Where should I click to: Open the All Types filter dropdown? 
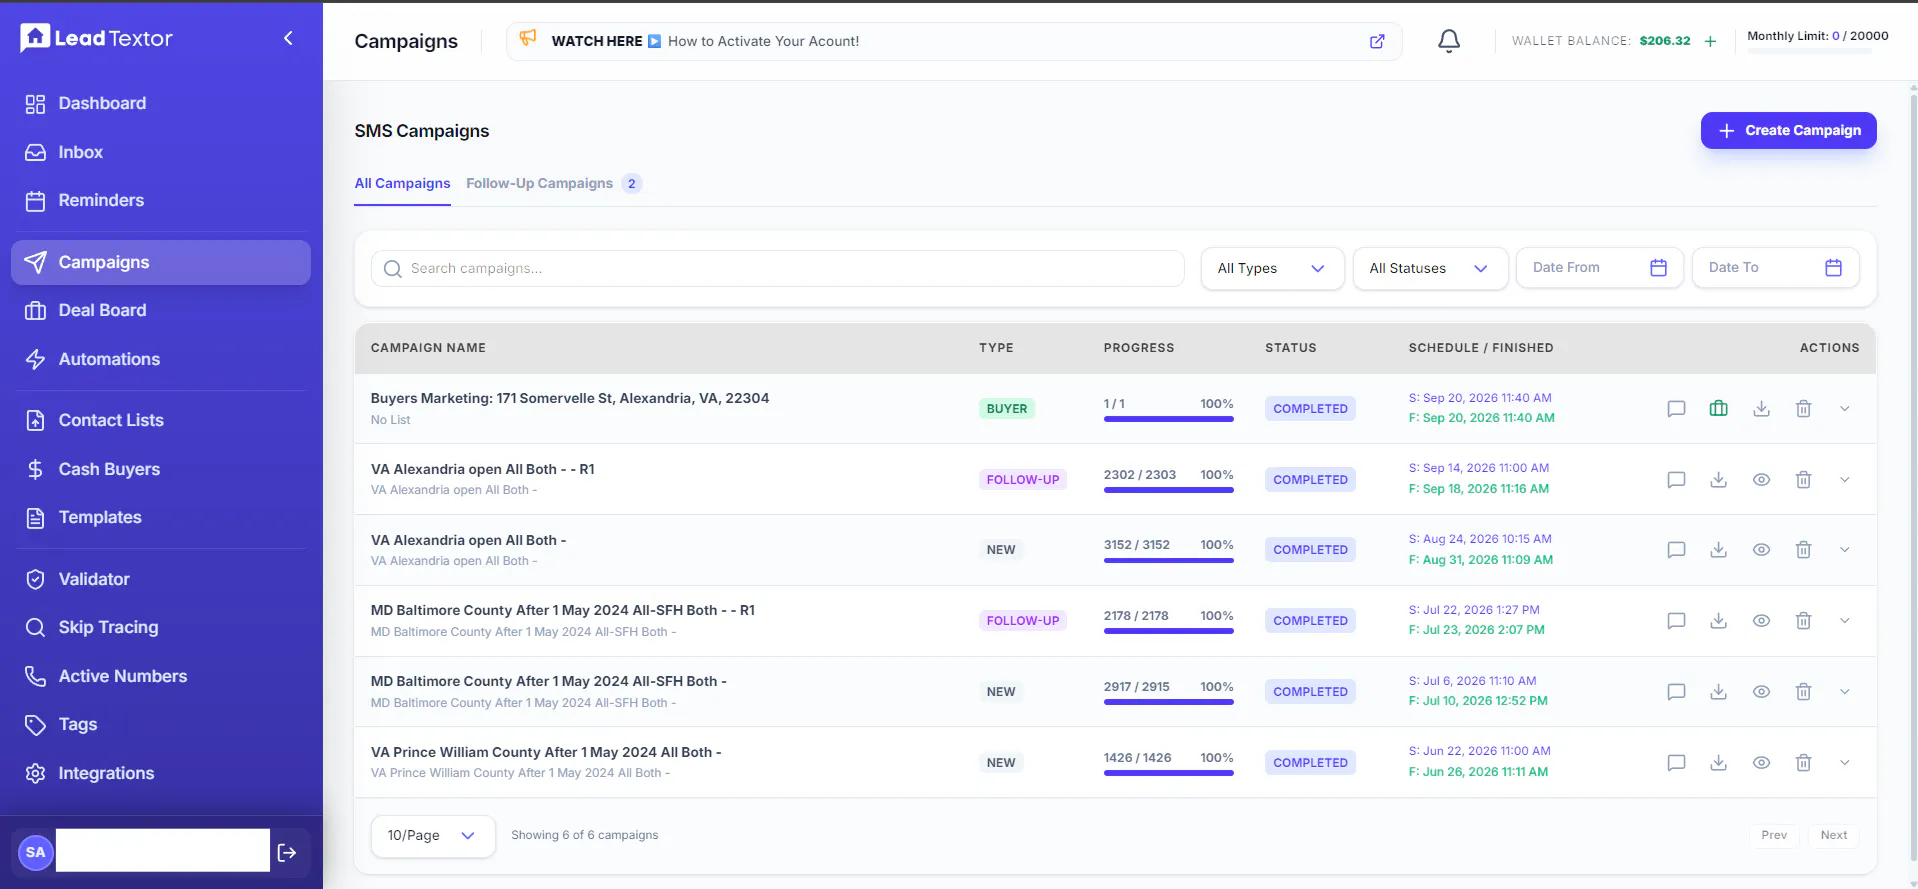(x=1272, y=268)
